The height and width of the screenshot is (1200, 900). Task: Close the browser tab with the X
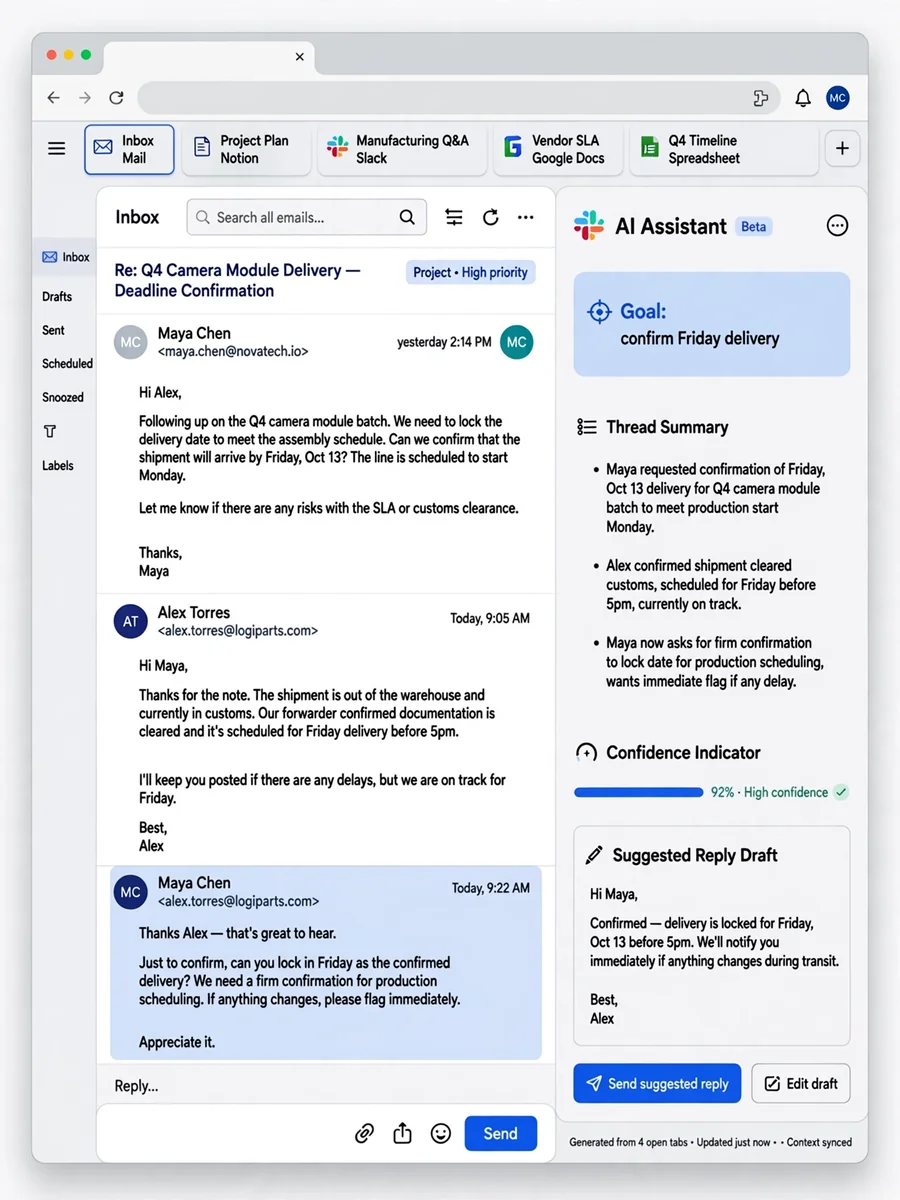[299, 57]
